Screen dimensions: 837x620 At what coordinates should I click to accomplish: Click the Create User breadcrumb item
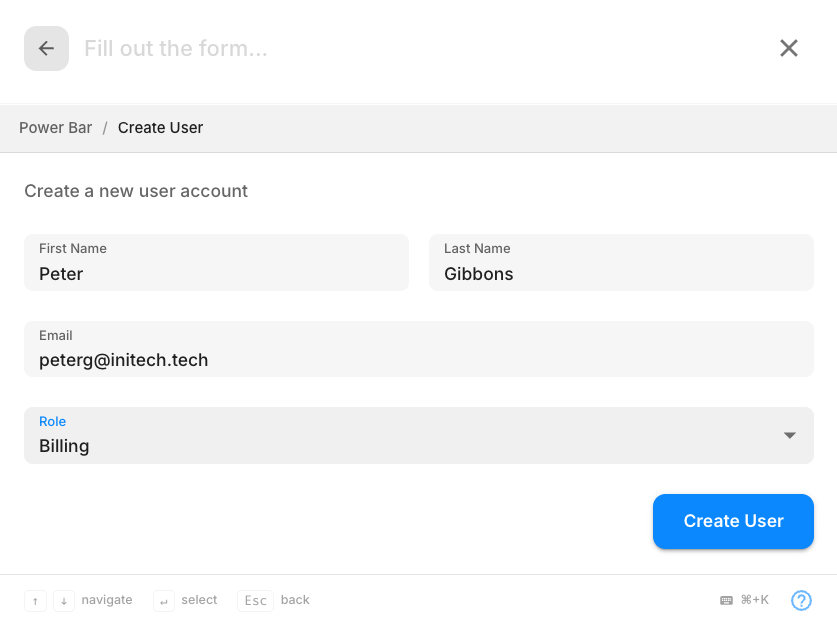[x=160, y=128]
